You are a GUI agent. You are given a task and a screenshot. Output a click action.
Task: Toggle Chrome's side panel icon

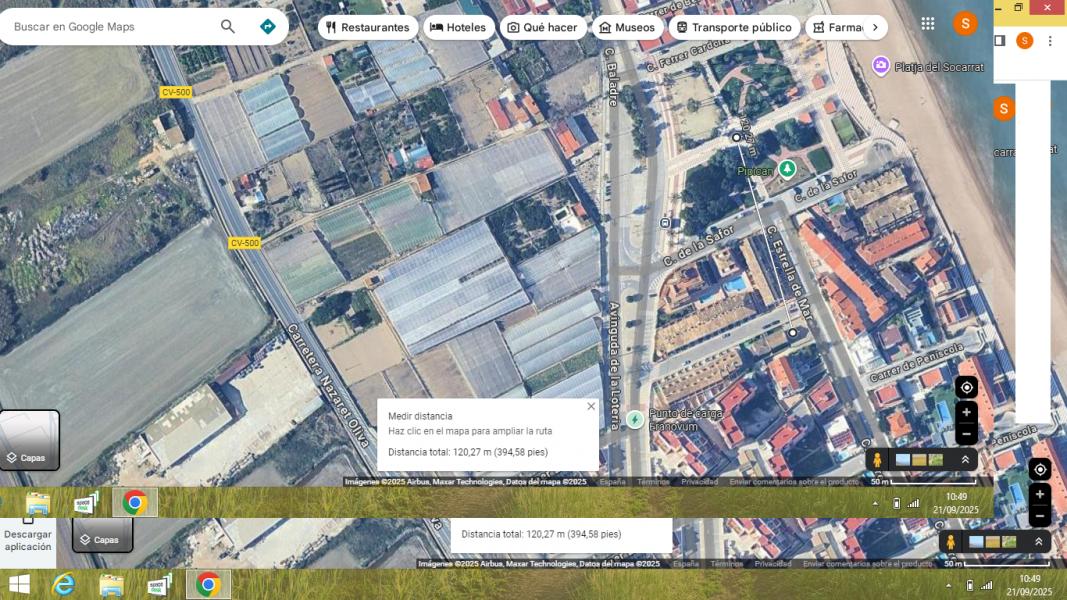999,41
